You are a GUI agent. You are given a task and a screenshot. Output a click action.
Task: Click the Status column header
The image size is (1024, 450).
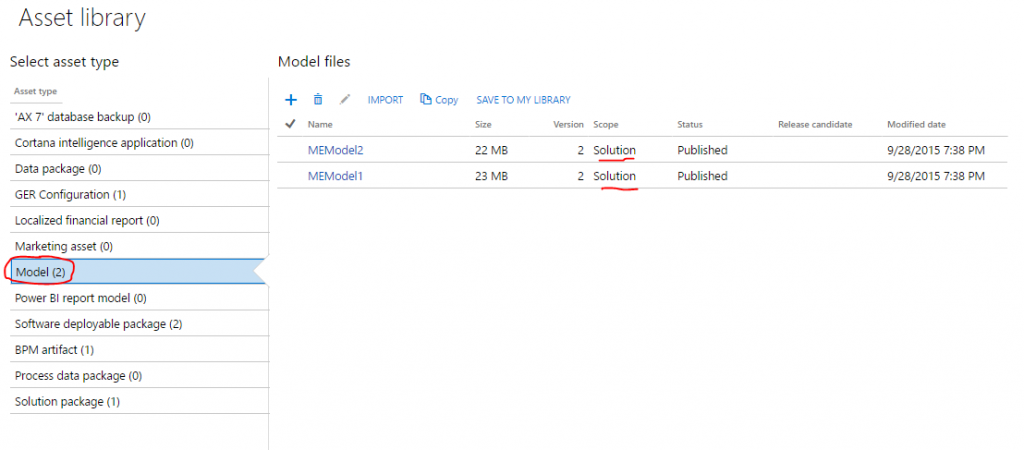click(x=690, y=125)
